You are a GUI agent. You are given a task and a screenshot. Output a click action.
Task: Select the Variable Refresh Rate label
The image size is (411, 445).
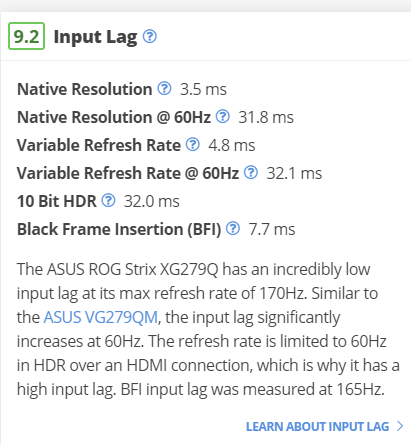99,145
